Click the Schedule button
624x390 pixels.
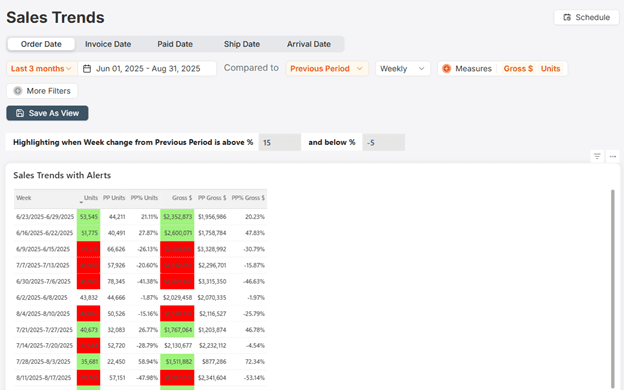[x=586, y=18]
